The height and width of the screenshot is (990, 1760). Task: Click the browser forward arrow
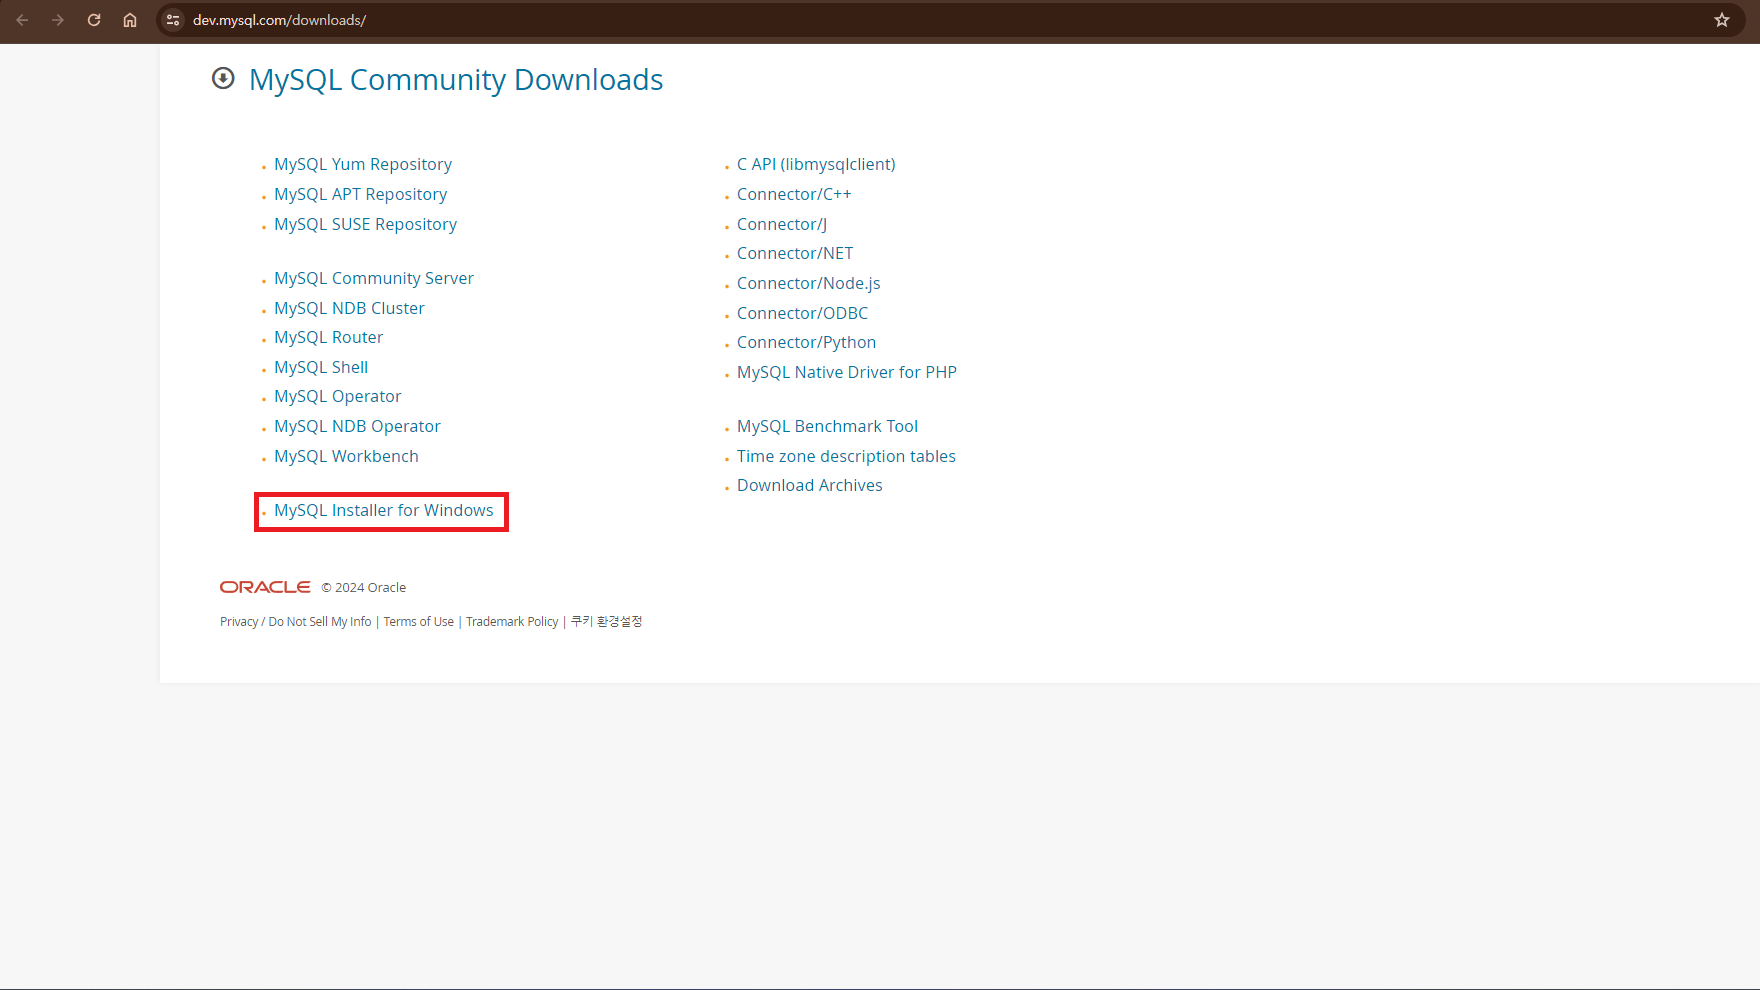click(x=58, y=20)
